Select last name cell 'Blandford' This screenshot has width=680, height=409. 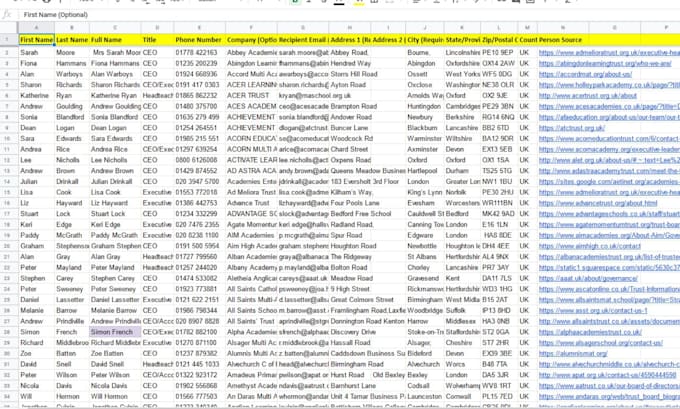pyautogui.click(x=72, y=117)
